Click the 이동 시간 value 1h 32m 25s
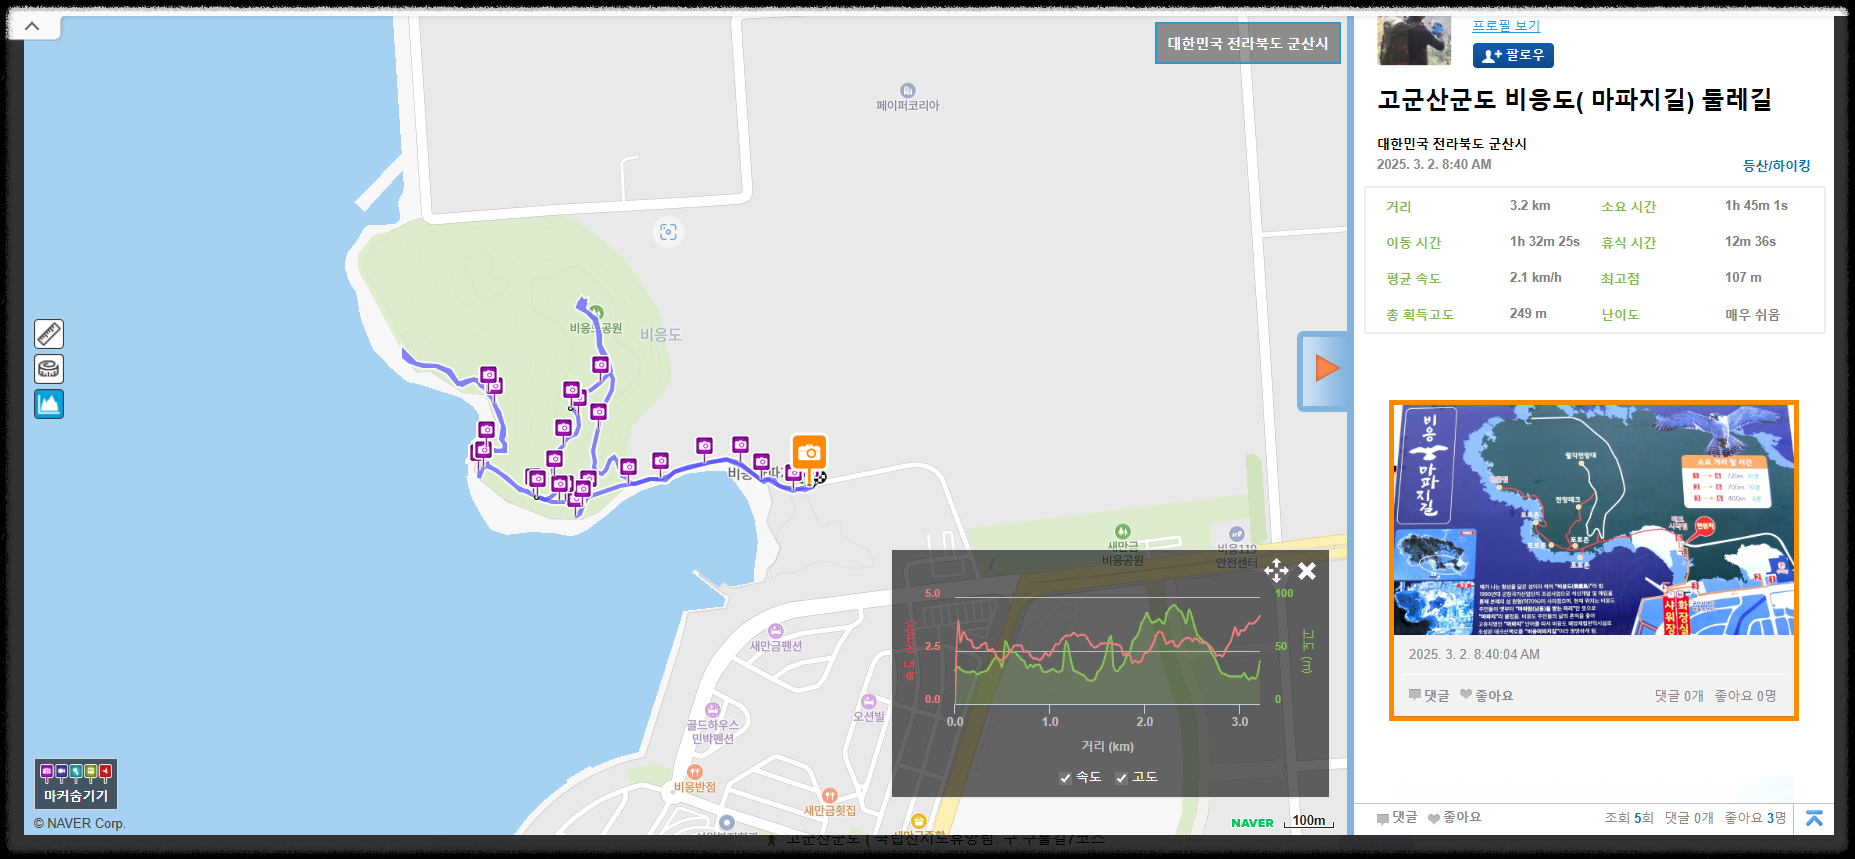The image size is (1855, 859). (x=1545, y=241)
